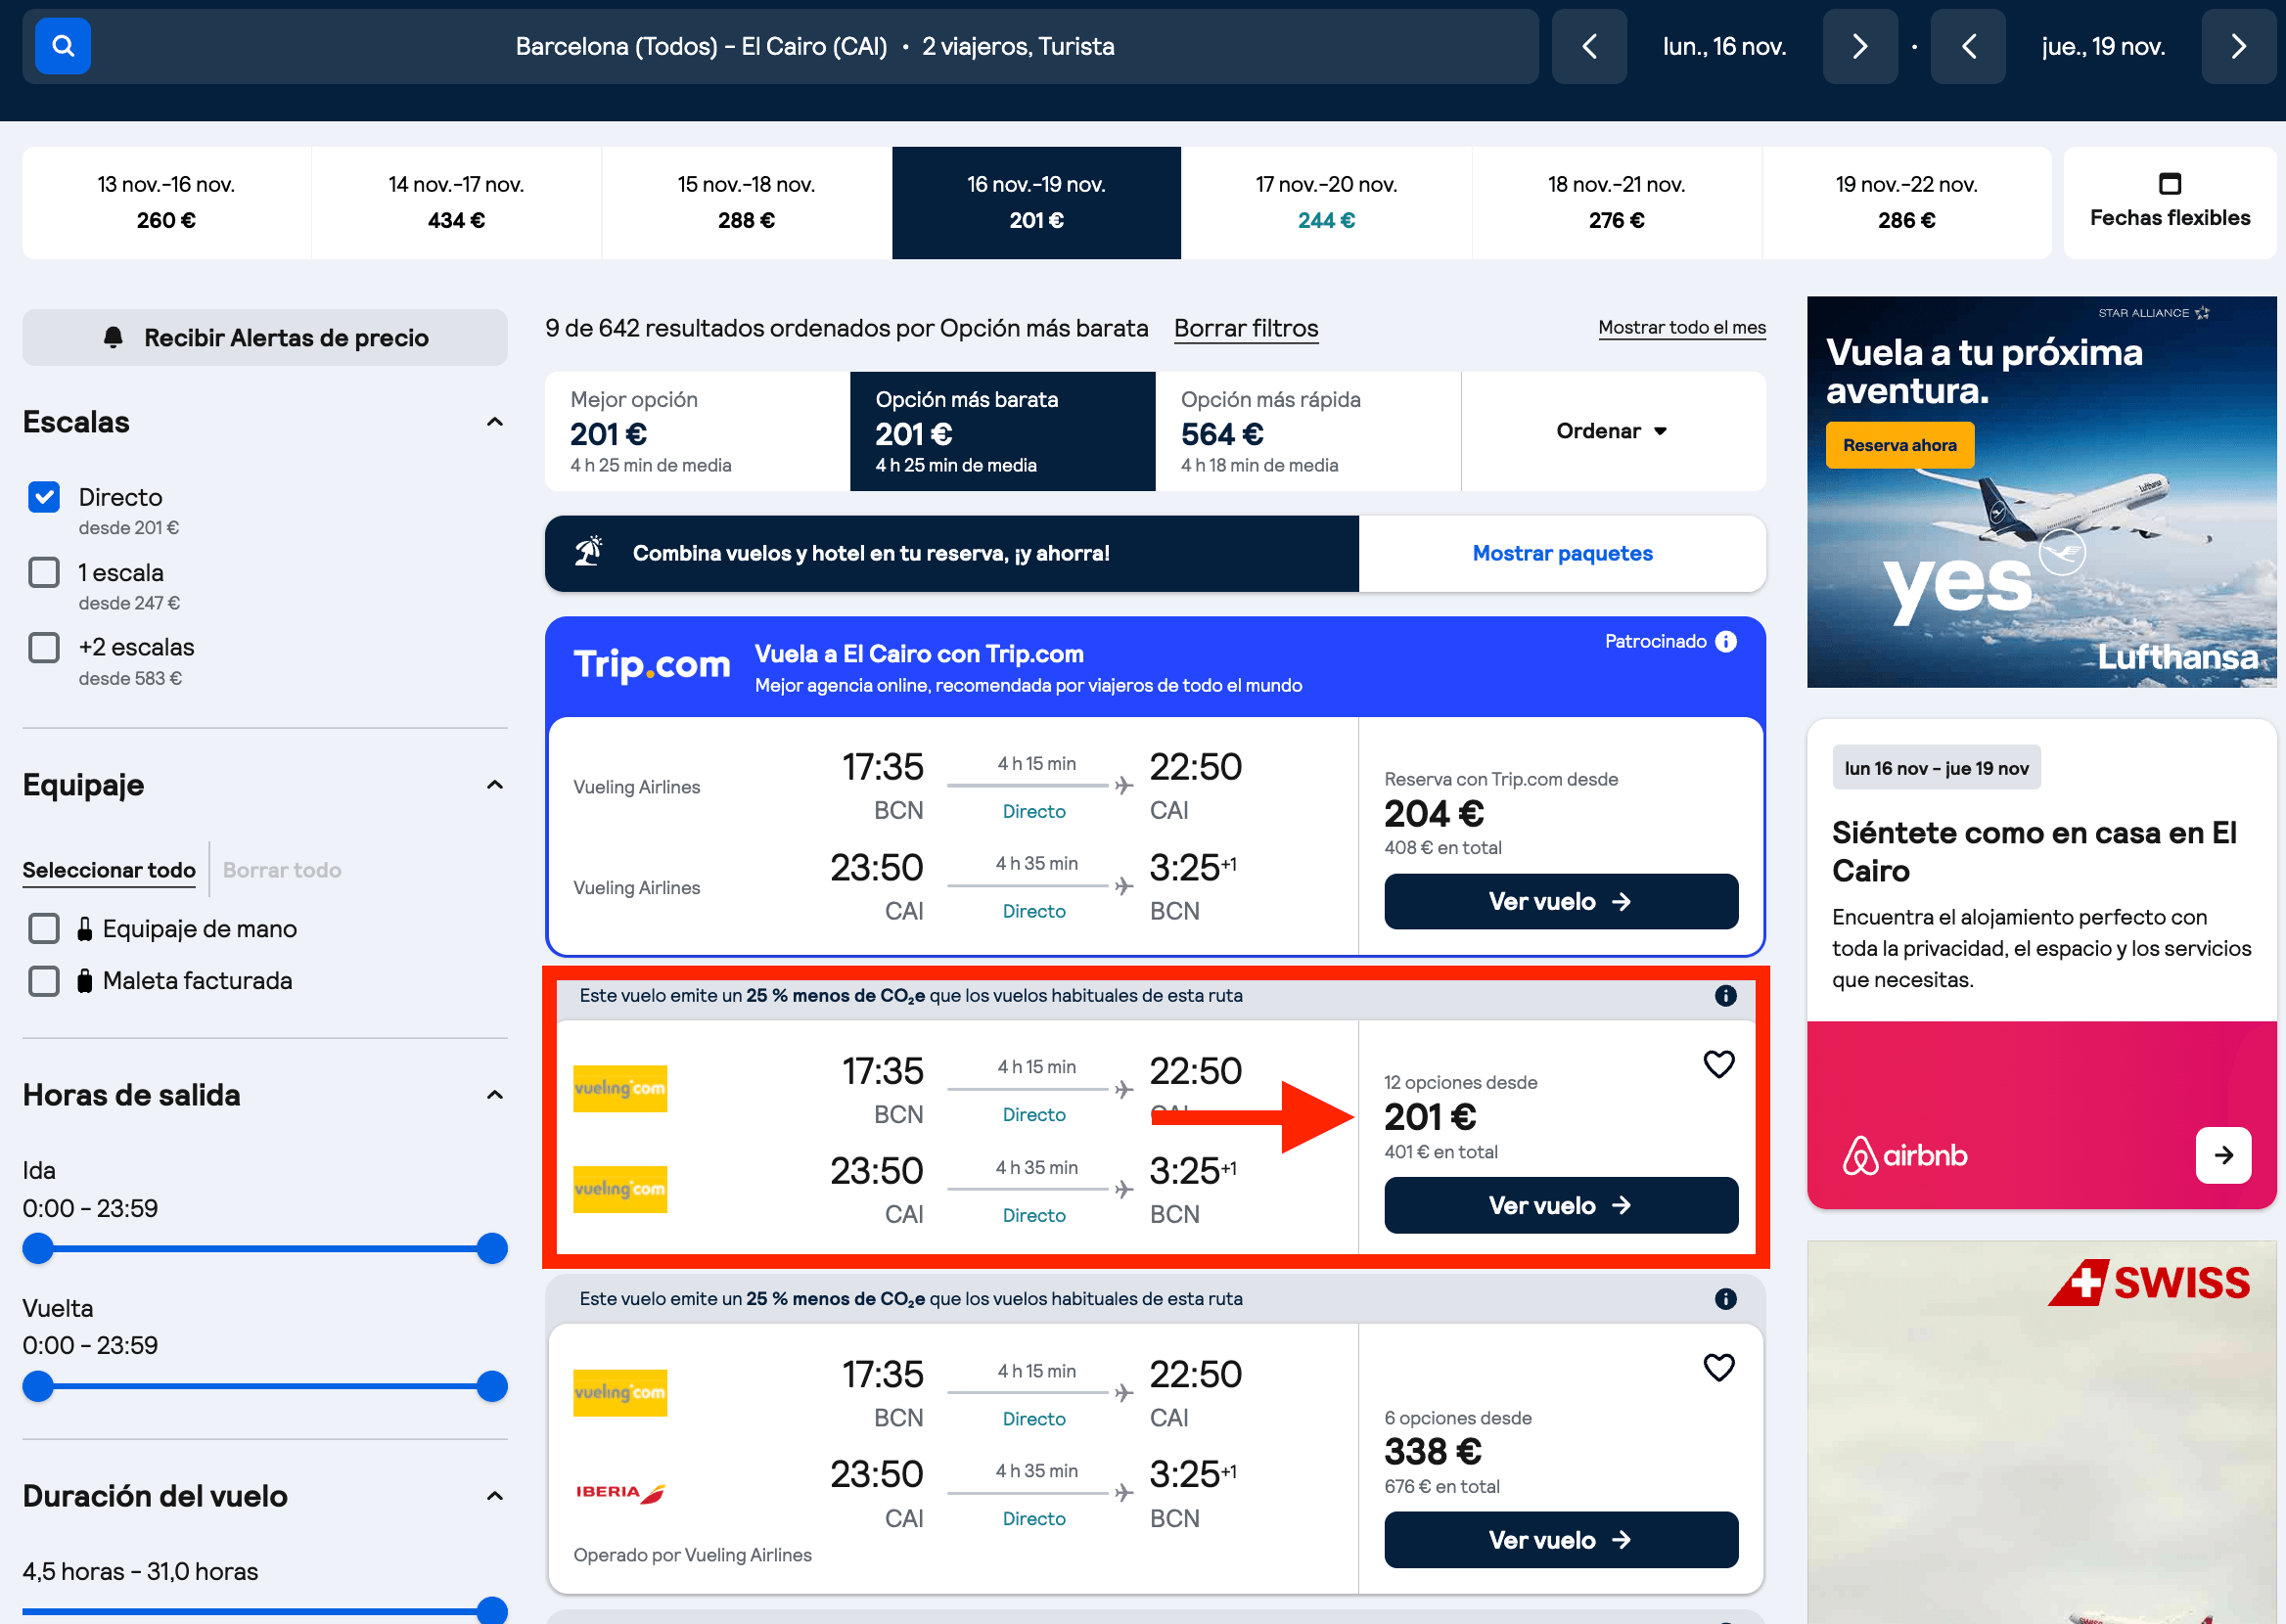Click the route and travelers search field
This screenshot has width=2286, height=1624.
[x=780, y=46]
